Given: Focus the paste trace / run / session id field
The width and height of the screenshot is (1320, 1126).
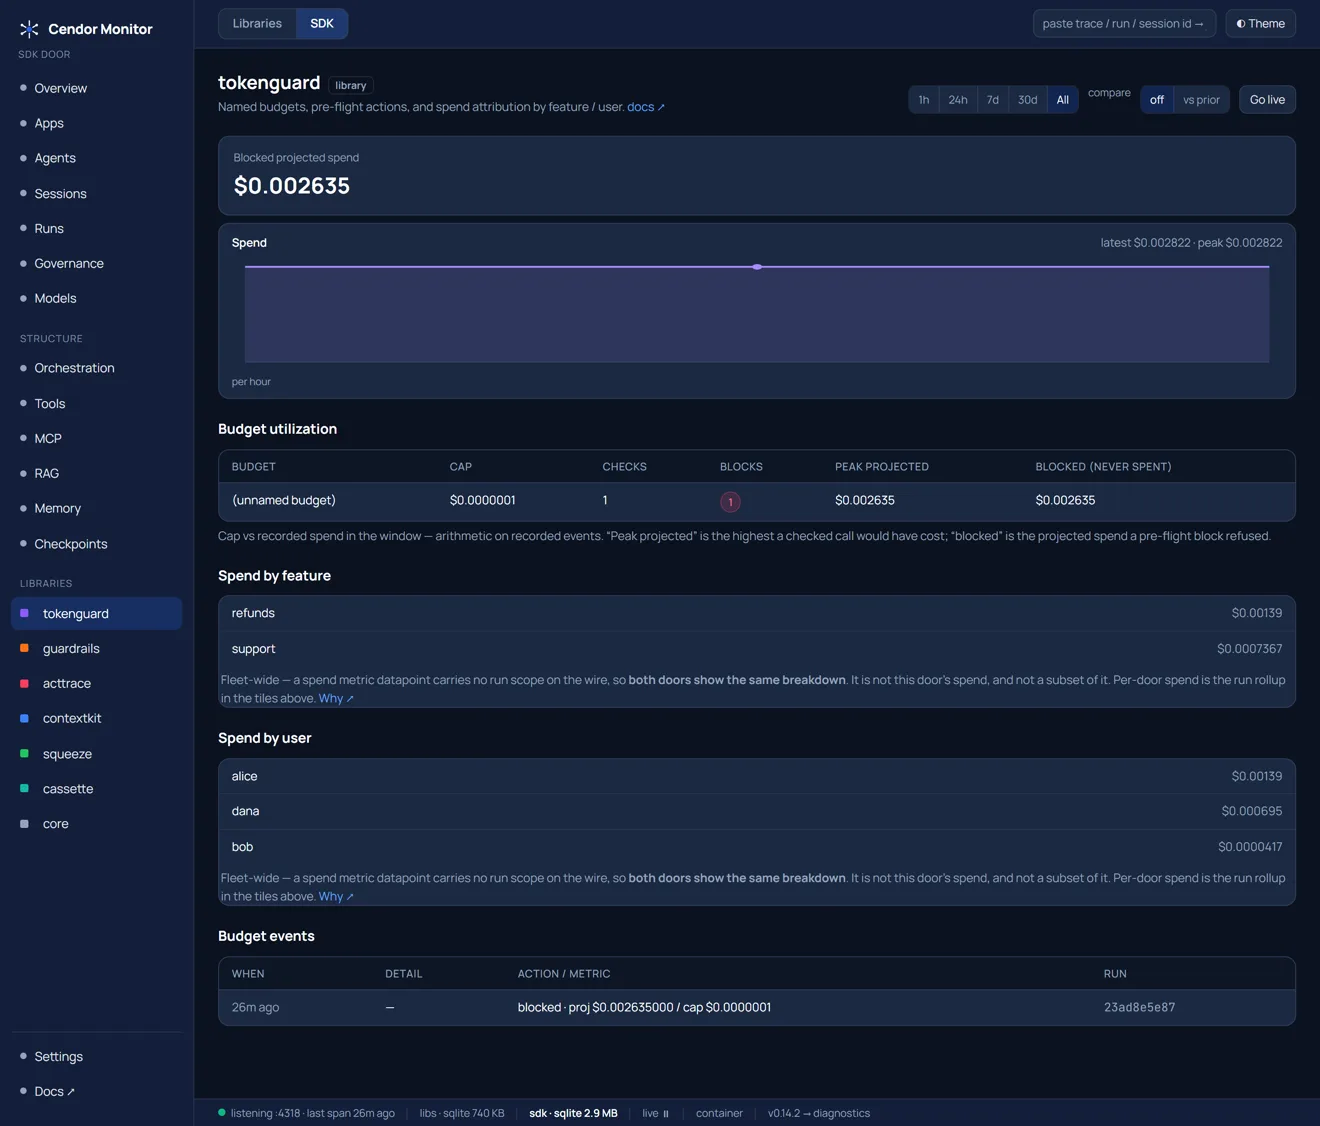Looking at the screenshot, I should (1124, 23).
